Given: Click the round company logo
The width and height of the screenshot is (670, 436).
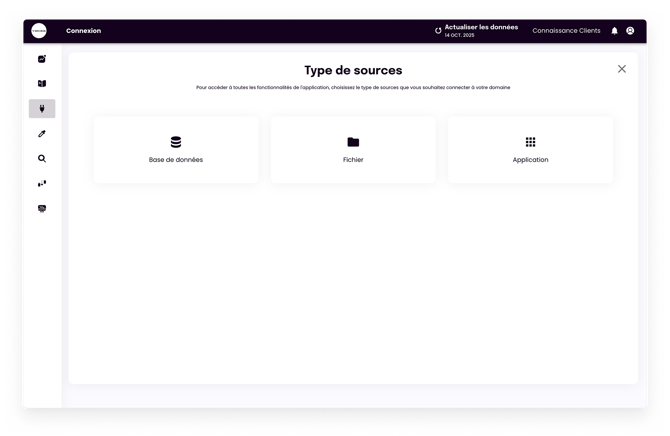Looking at the screenshot, I should pos(39,31).
